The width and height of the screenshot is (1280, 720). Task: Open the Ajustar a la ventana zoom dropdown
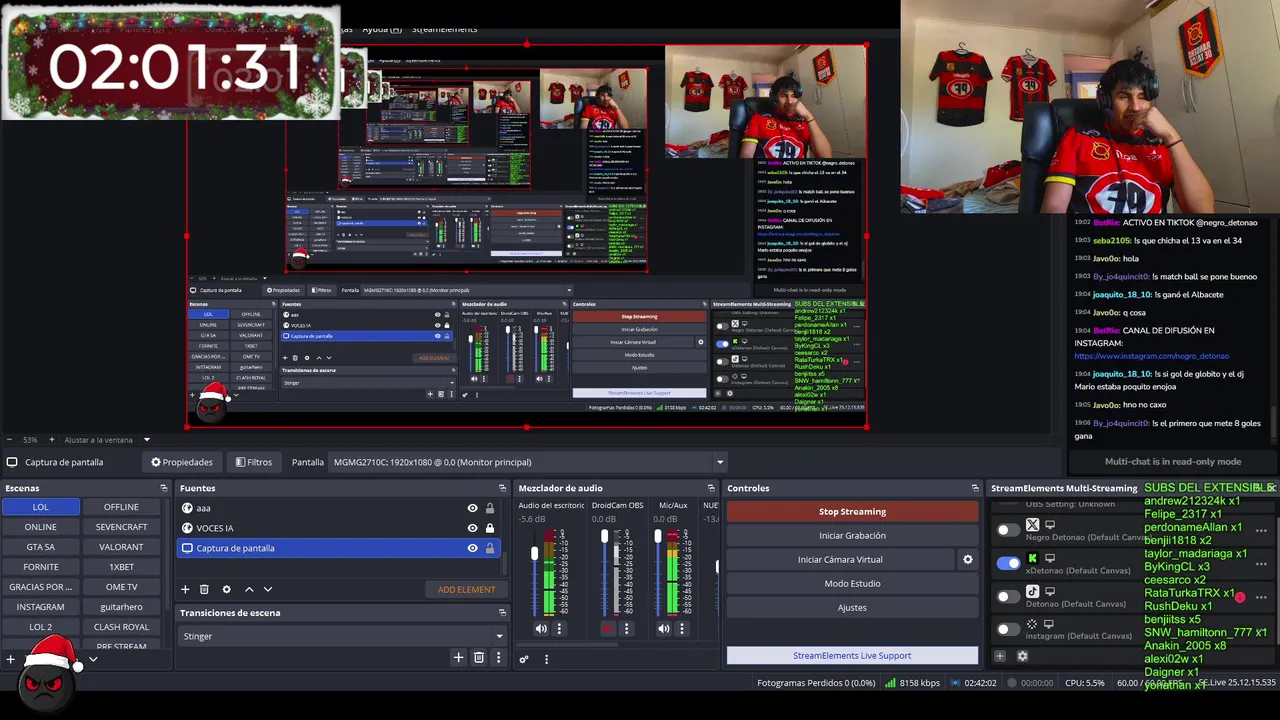[146, 440]
